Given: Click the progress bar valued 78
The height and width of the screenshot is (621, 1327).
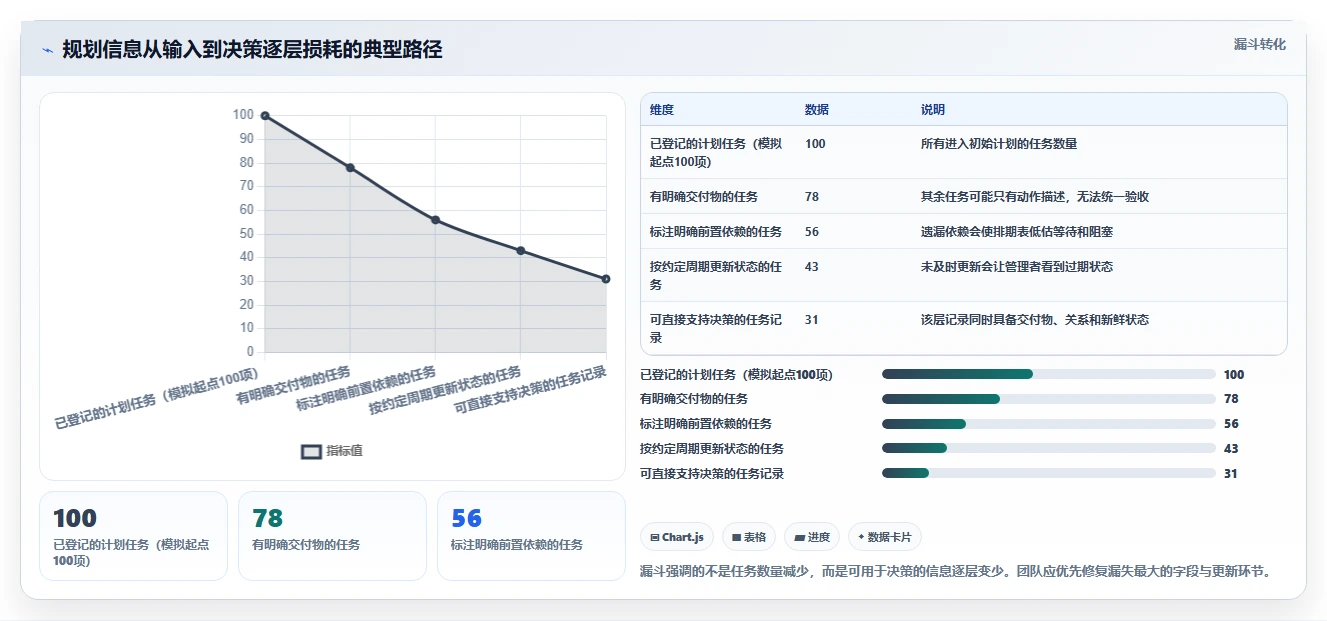Looking at the screenshot, I should [1049, 399].
